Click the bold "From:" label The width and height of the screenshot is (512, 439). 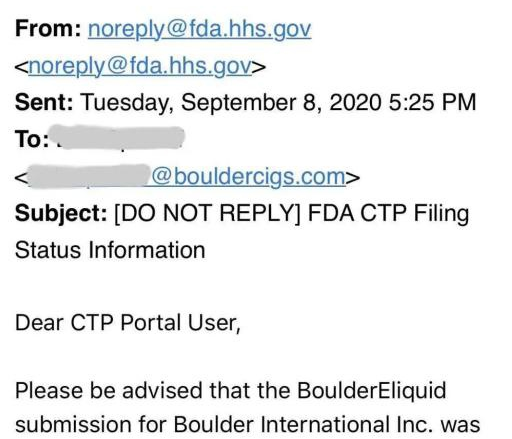coord(48,28)
